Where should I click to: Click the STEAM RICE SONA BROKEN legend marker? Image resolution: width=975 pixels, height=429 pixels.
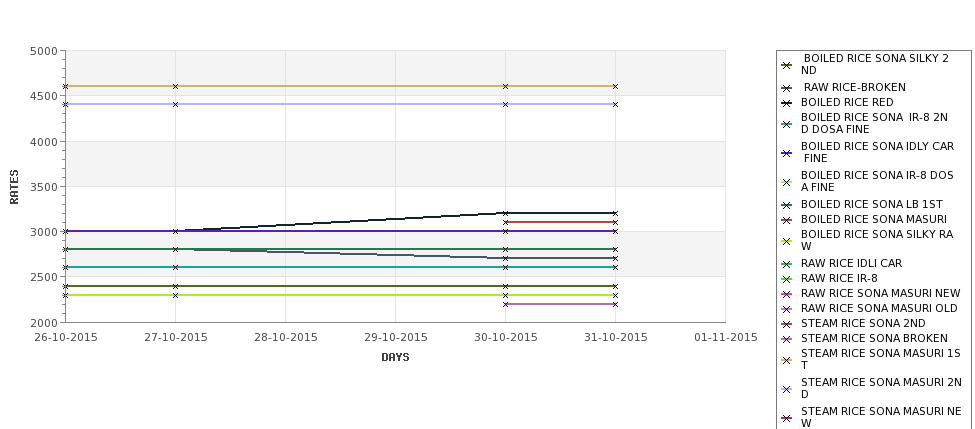click(x=787, y=339)
